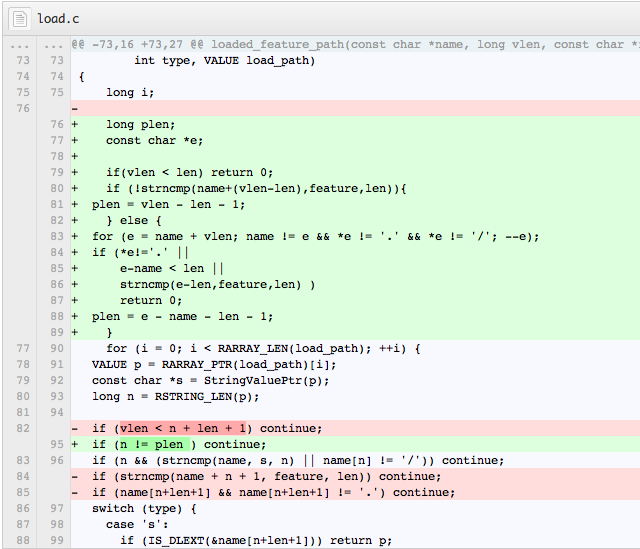
Task: Click the added line 'const char *e;'
Action: click(154, 140)
